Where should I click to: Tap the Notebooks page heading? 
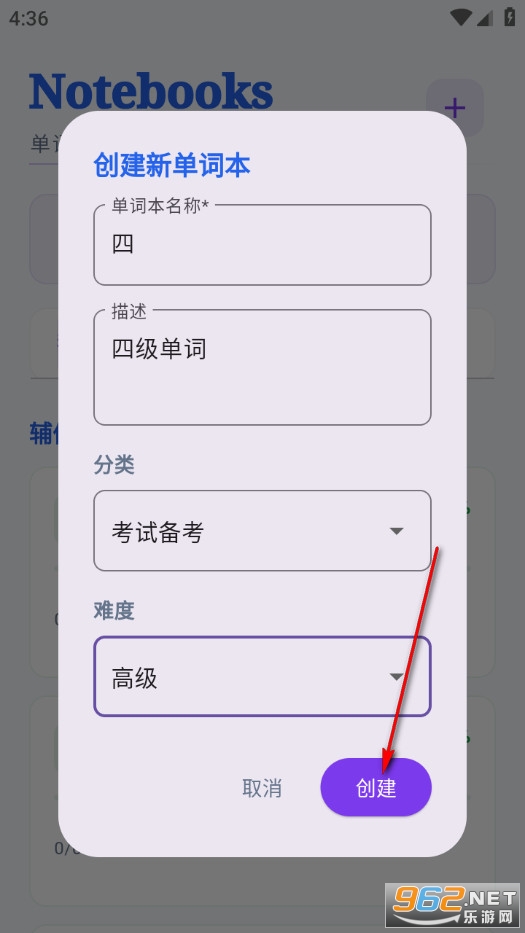click(x=151, y=91)
